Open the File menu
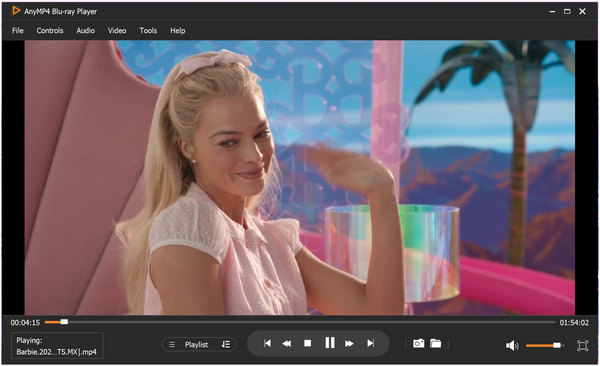This screenshot has height=366, width=600. pos(18,31)
